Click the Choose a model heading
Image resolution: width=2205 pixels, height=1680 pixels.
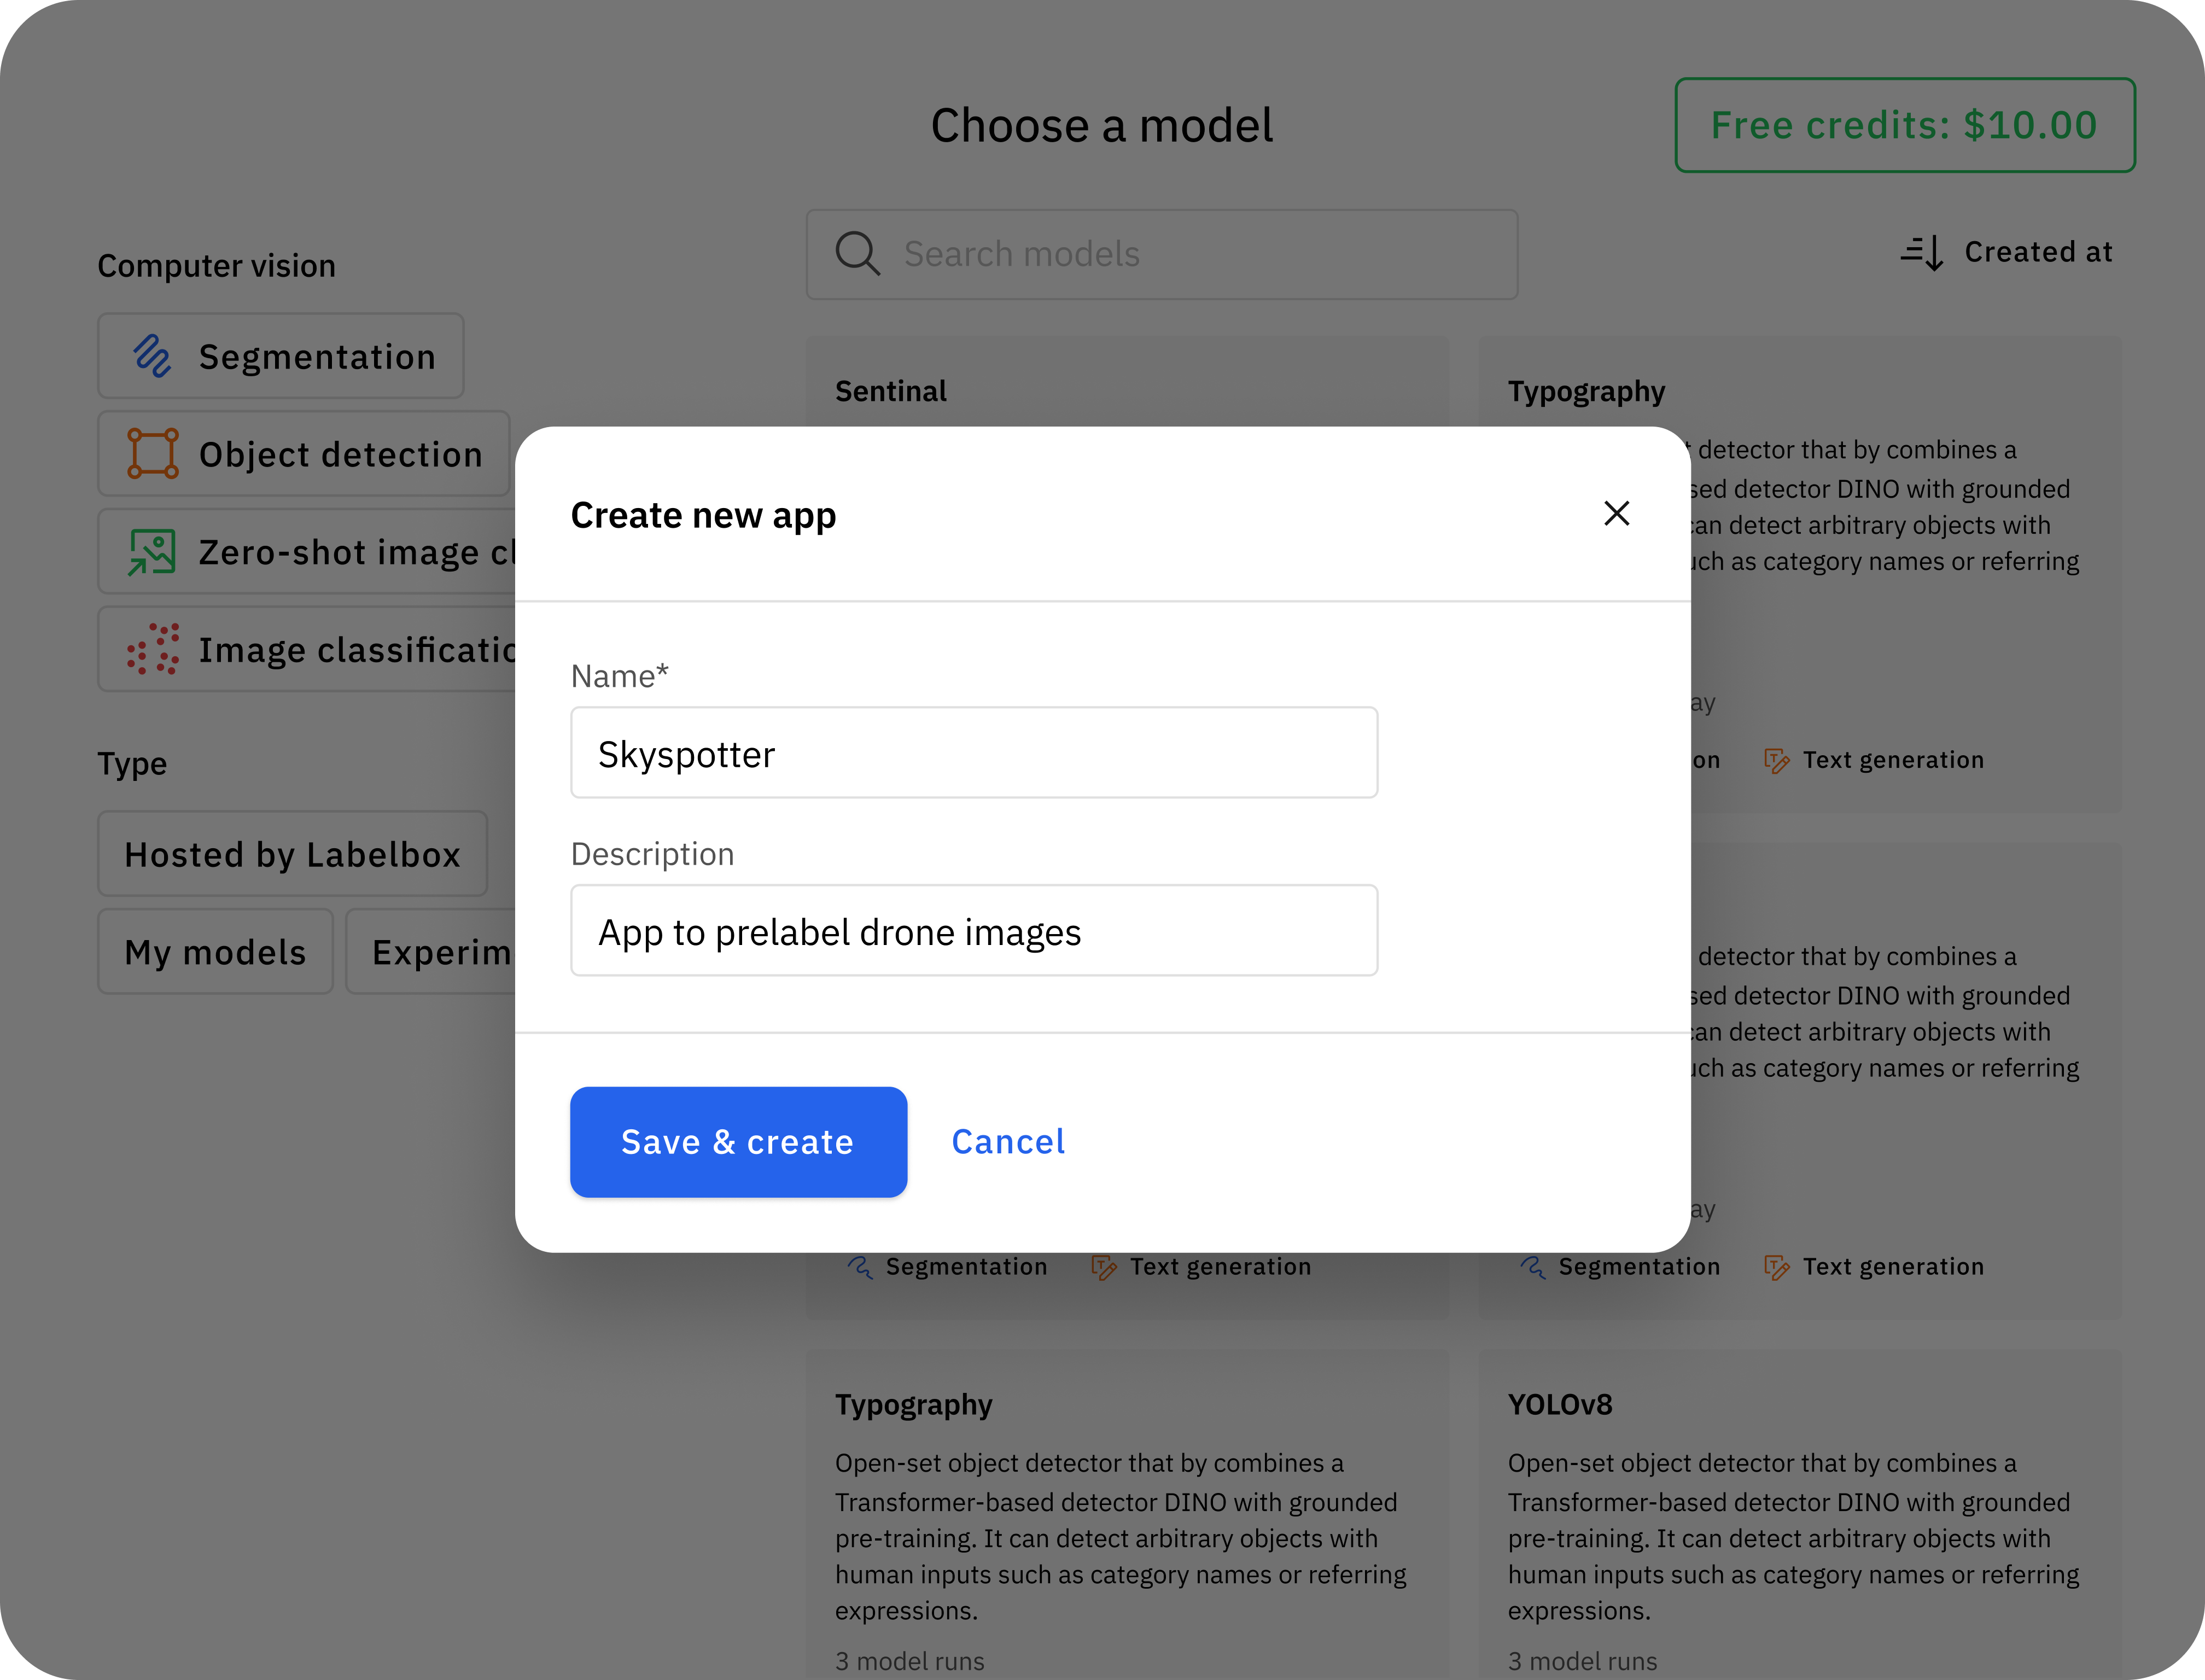click(x=1102, y=125)
